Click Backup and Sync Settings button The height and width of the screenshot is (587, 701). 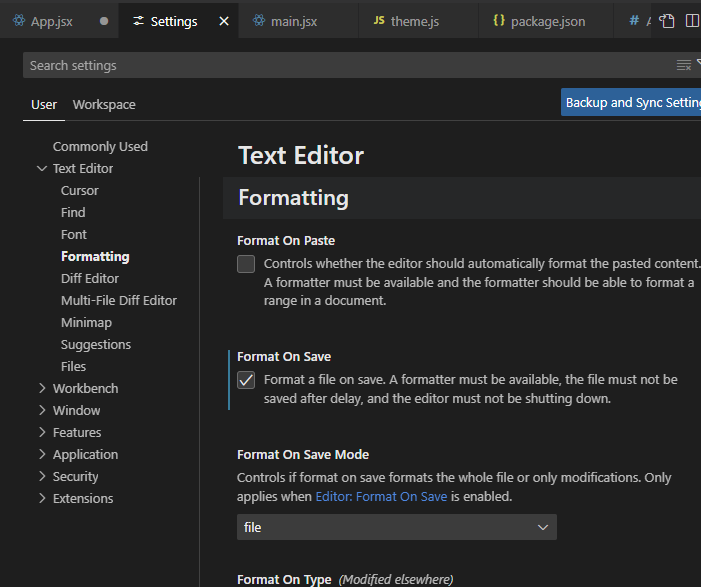pos(632,102)
